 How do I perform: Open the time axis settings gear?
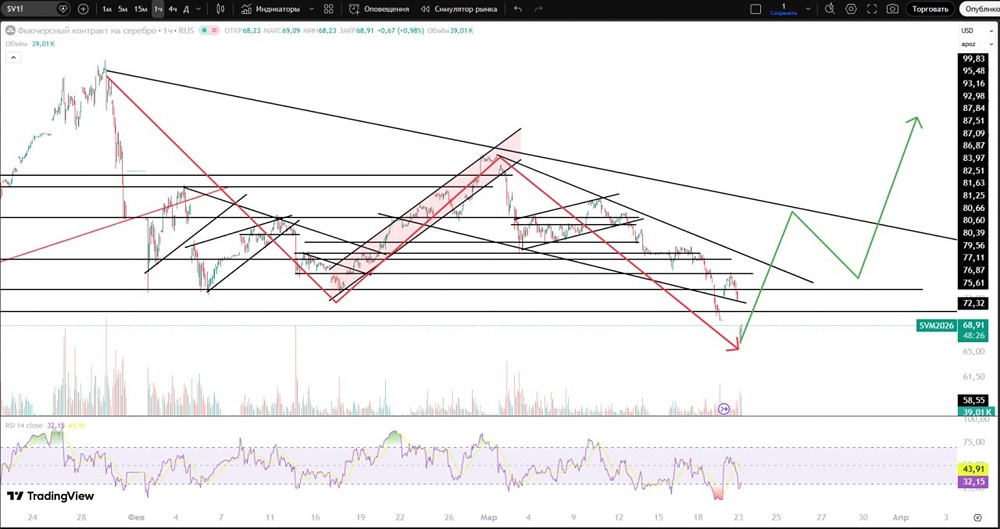tap(978, 517)
